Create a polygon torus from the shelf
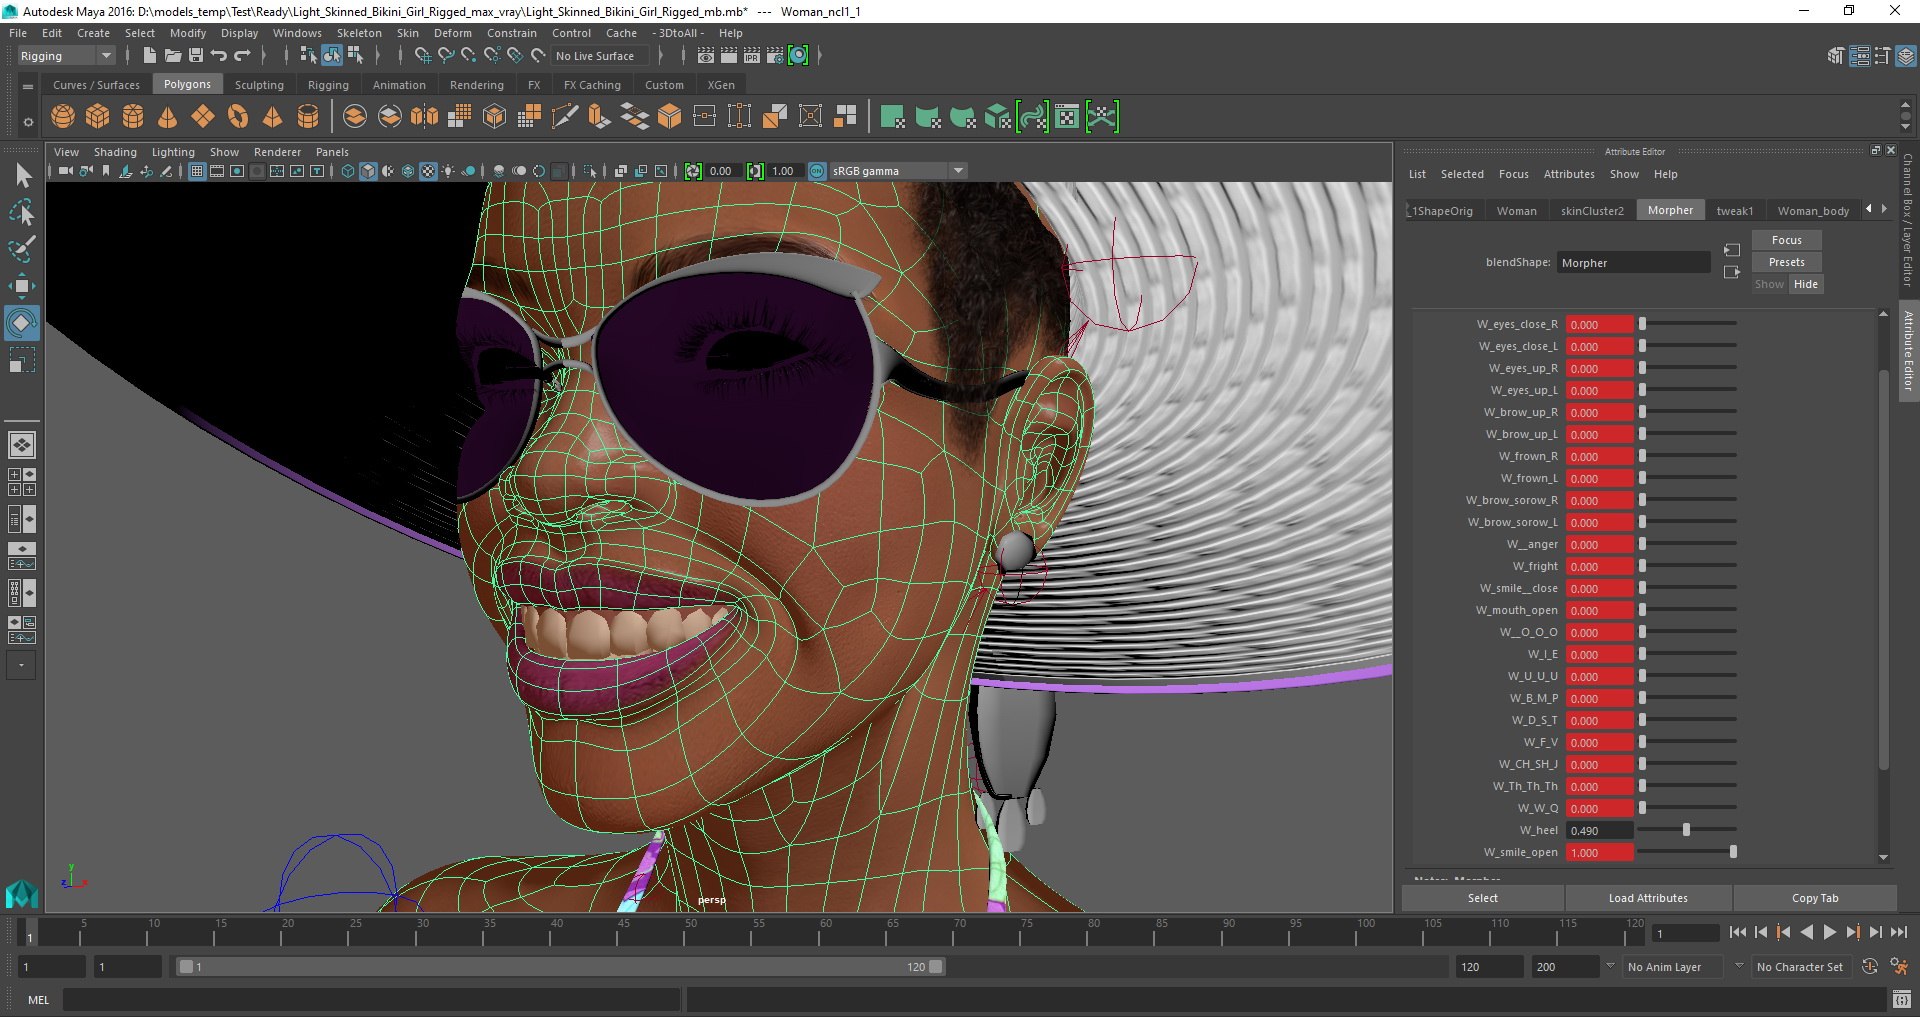Image resolution: width=1920 pixels, height=1017 pixels. click(x=238, y=117)
